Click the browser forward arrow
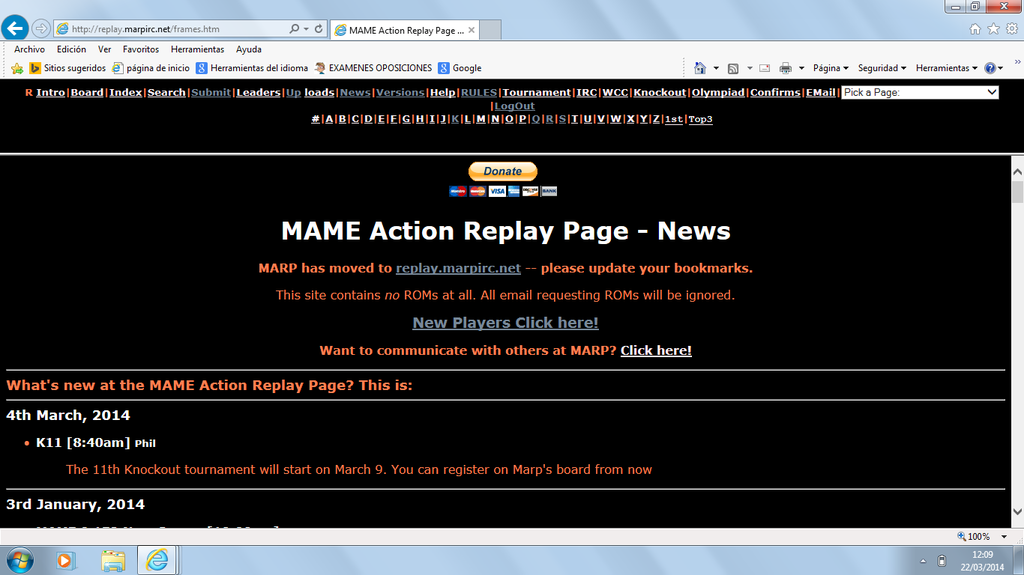Screen dimensions: 1024x575 click(x=40, y=29)
